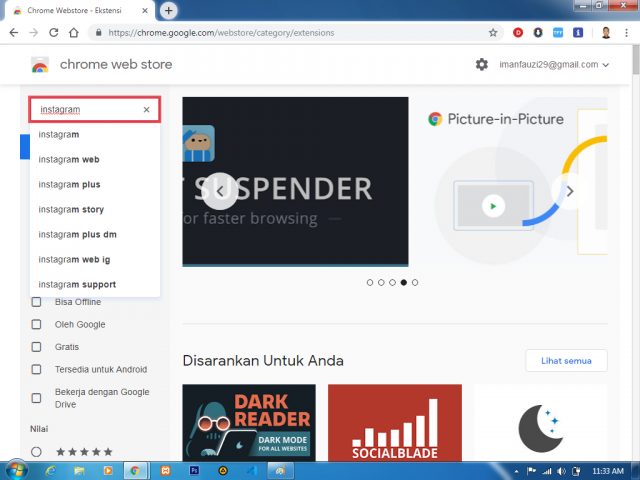Viewport: 640px width, 480px height.
Task: Open The Great Suspender banner
Action: point(295,182)
